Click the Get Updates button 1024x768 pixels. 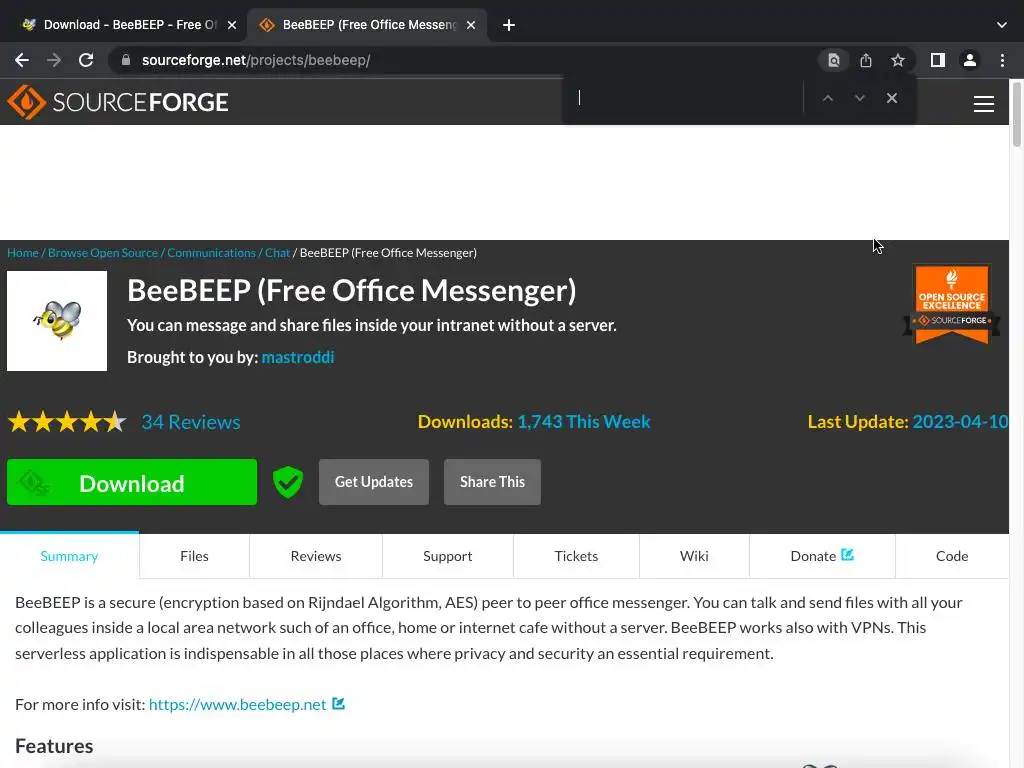(374, 482)
